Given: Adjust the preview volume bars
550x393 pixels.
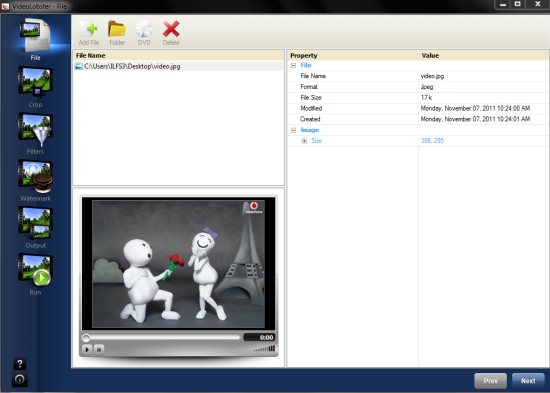Looking at the screenshot, I should [264, 348].
